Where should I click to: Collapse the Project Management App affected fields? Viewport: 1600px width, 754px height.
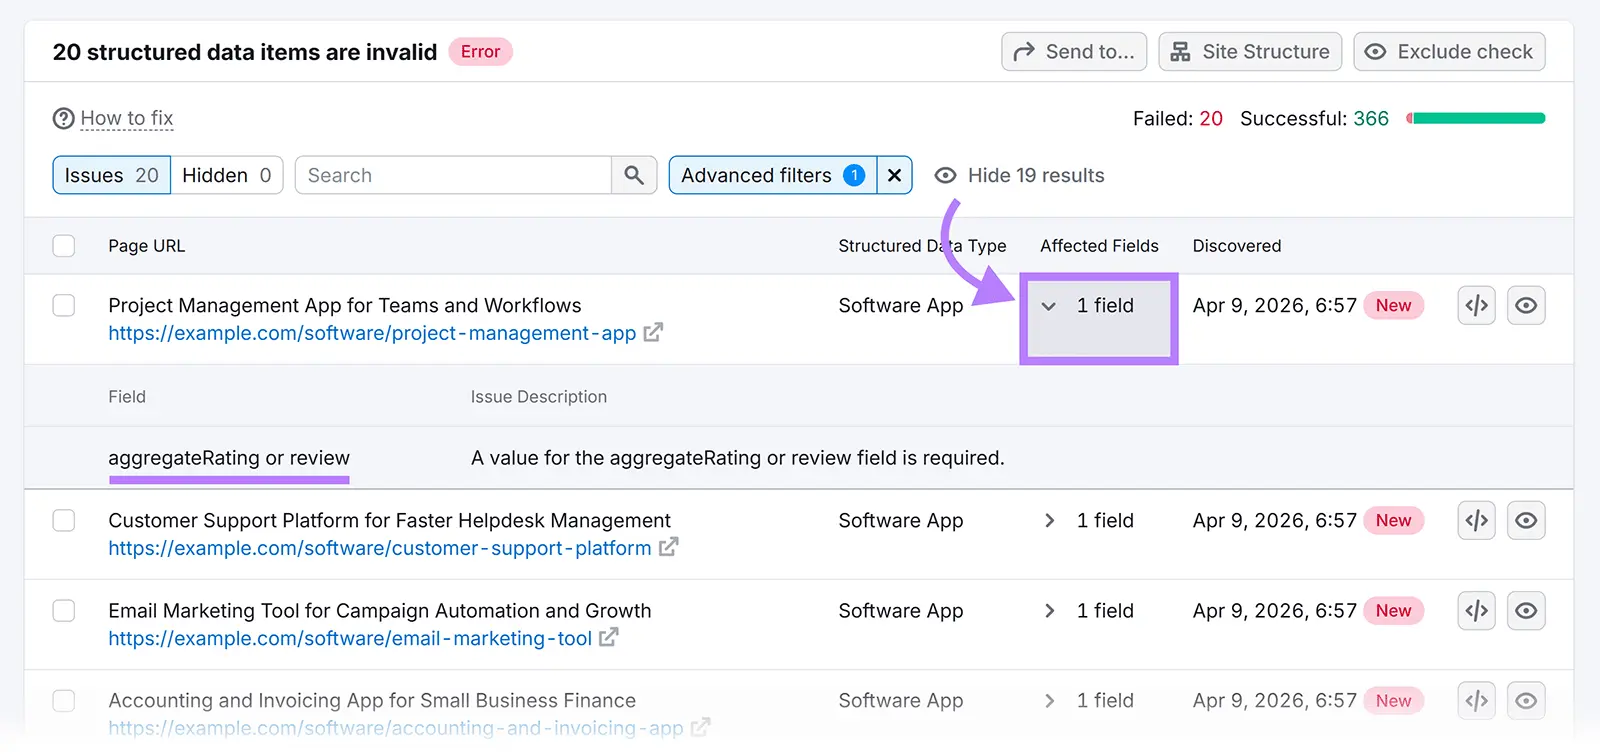tap(1049, 306)
